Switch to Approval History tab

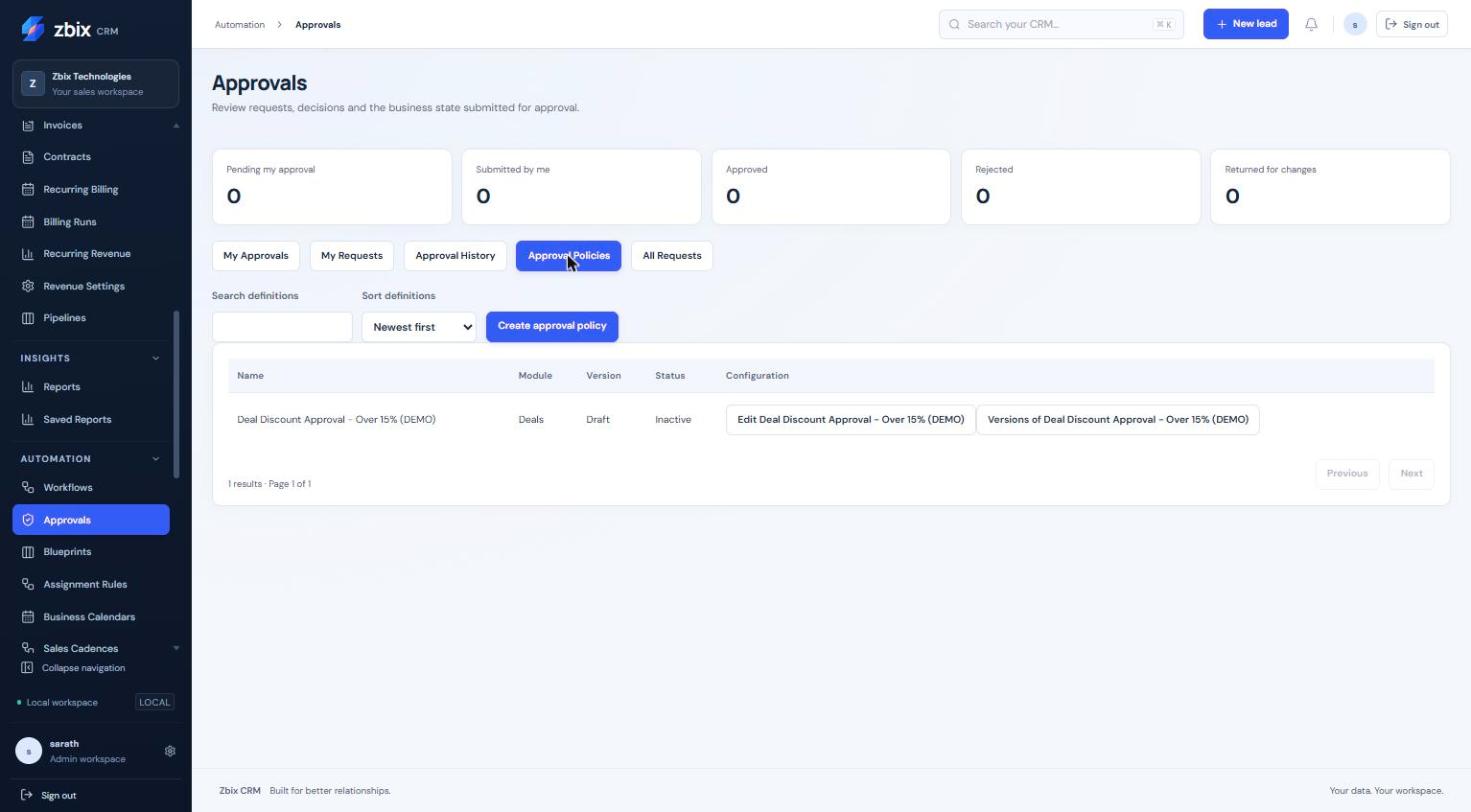pyautogui.click(x=455, y=256)
